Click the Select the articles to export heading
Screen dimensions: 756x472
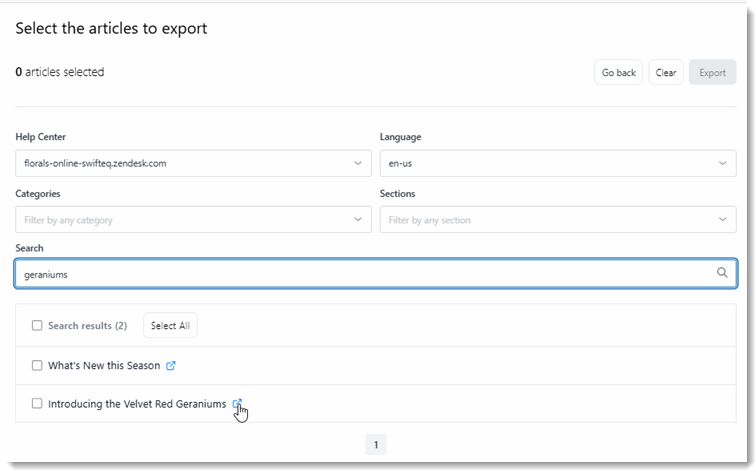click(111, 28)
